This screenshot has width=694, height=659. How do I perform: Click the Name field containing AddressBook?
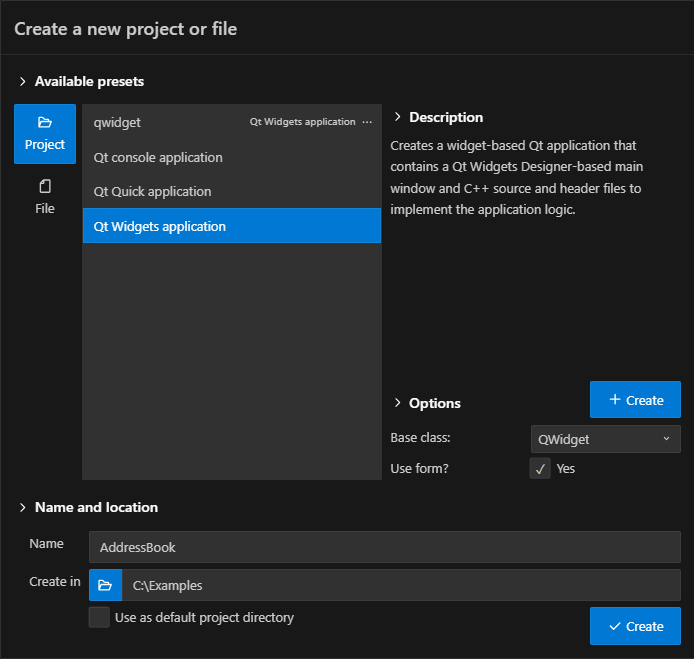tap(384, 547)
